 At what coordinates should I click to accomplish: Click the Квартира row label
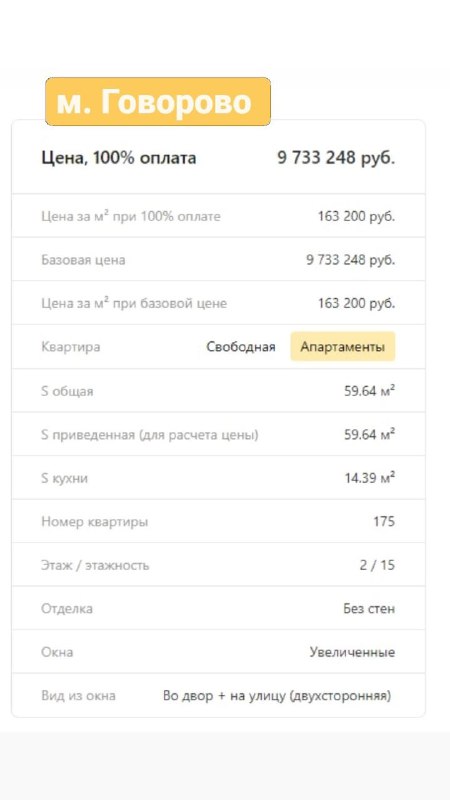point(70,347)
